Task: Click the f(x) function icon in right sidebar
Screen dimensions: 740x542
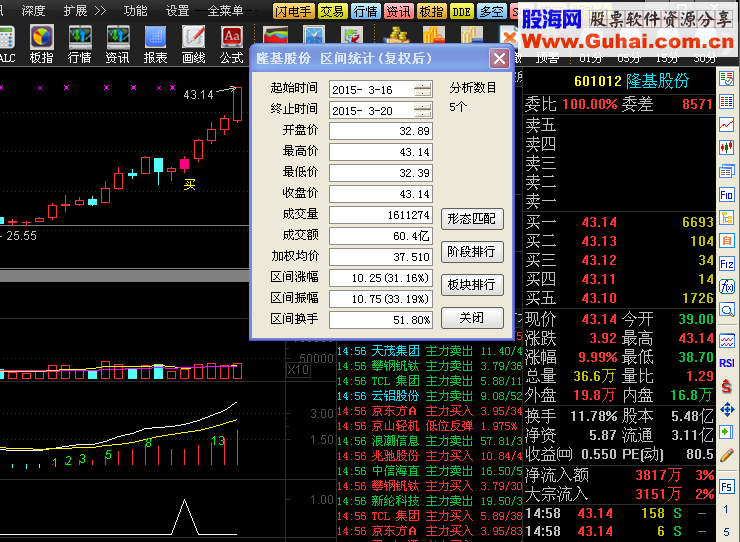Action: tap(727, 287)
